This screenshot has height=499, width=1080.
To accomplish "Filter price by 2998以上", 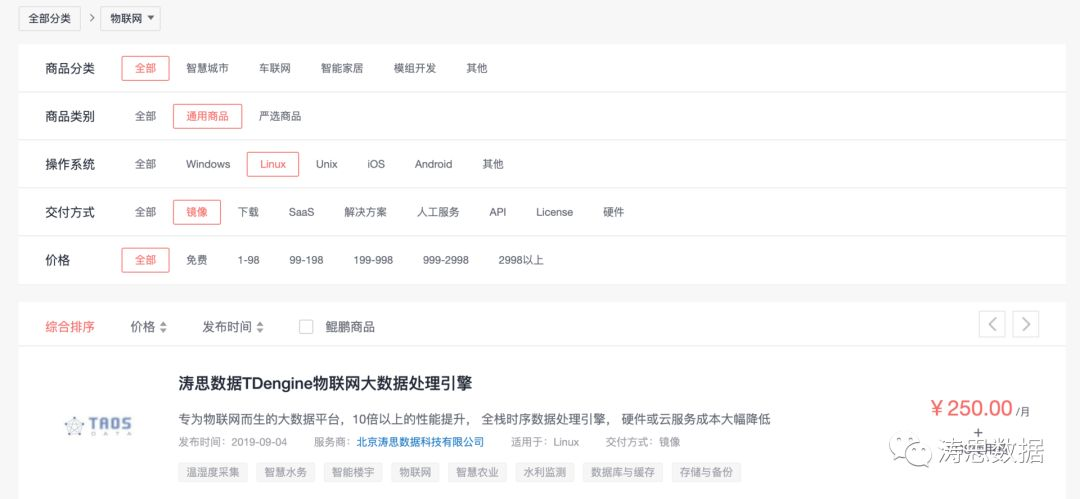I will coord(521,261).
